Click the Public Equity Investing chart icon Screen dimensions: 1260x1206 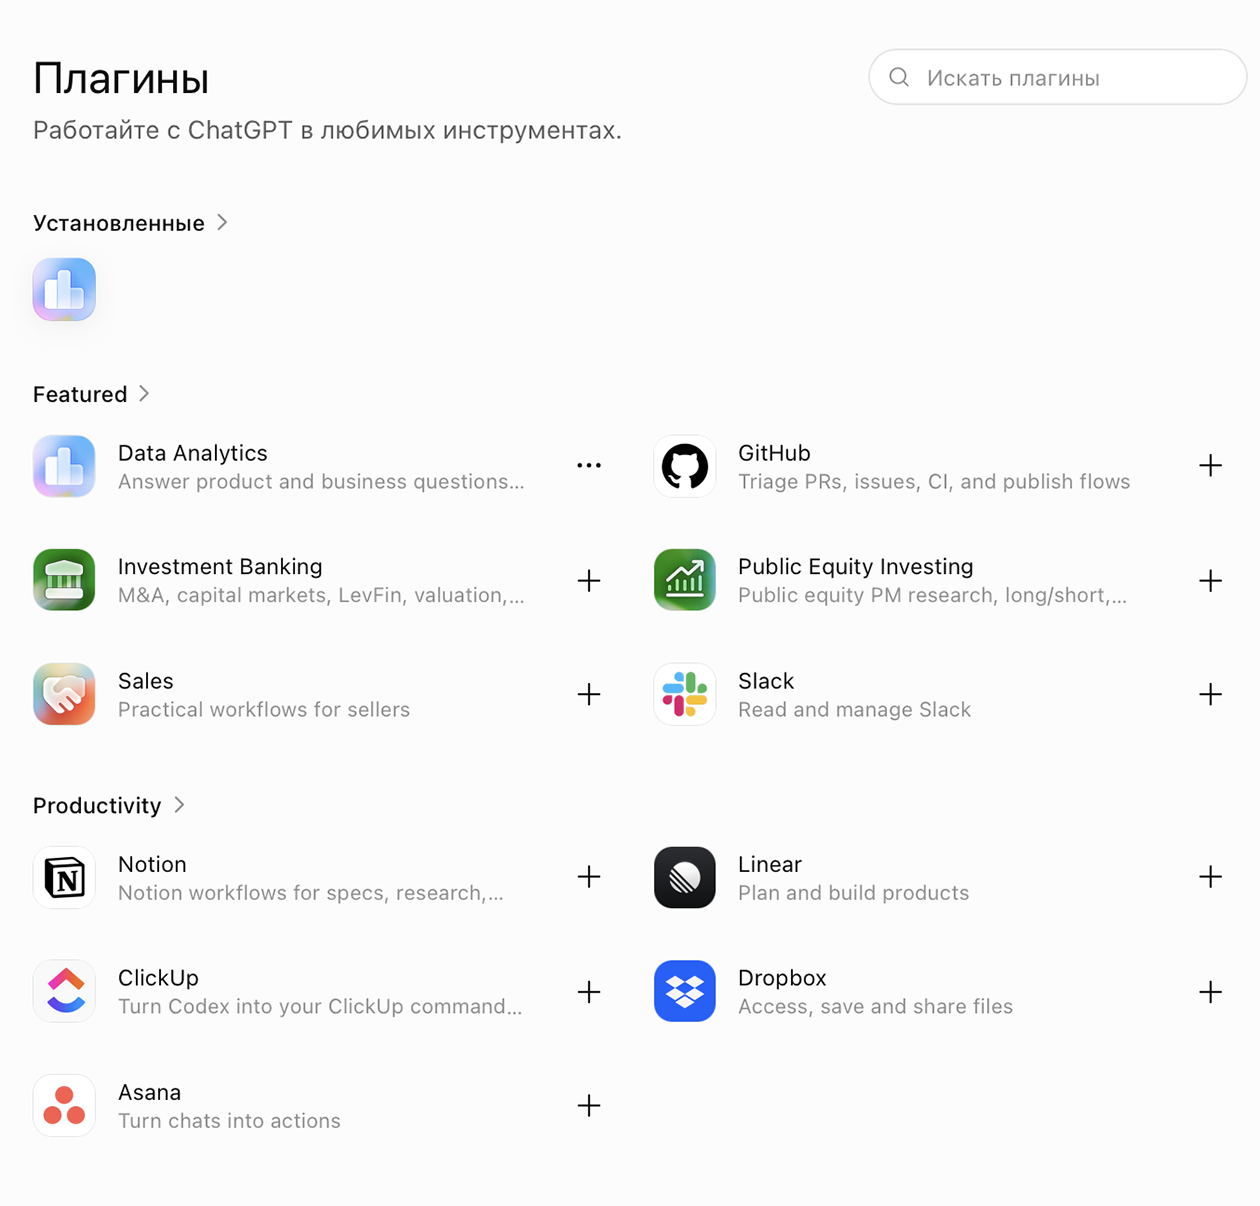(685, 580)
